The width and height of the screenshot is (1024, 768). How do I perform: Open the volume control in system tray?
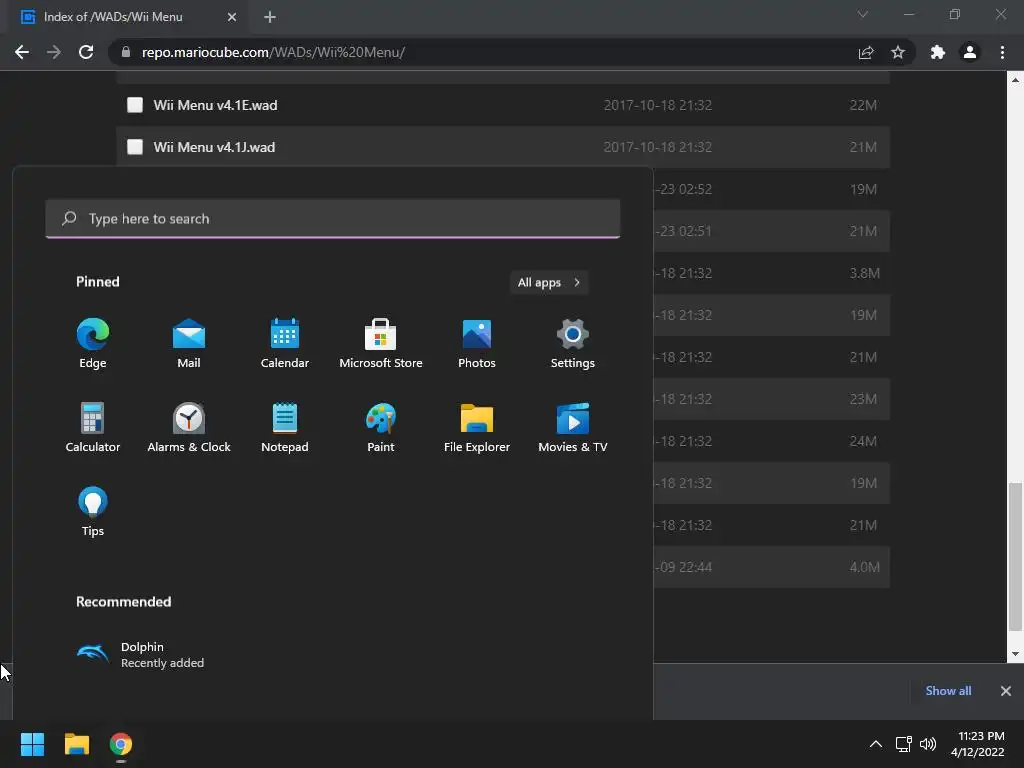click(x=928, y=744)
